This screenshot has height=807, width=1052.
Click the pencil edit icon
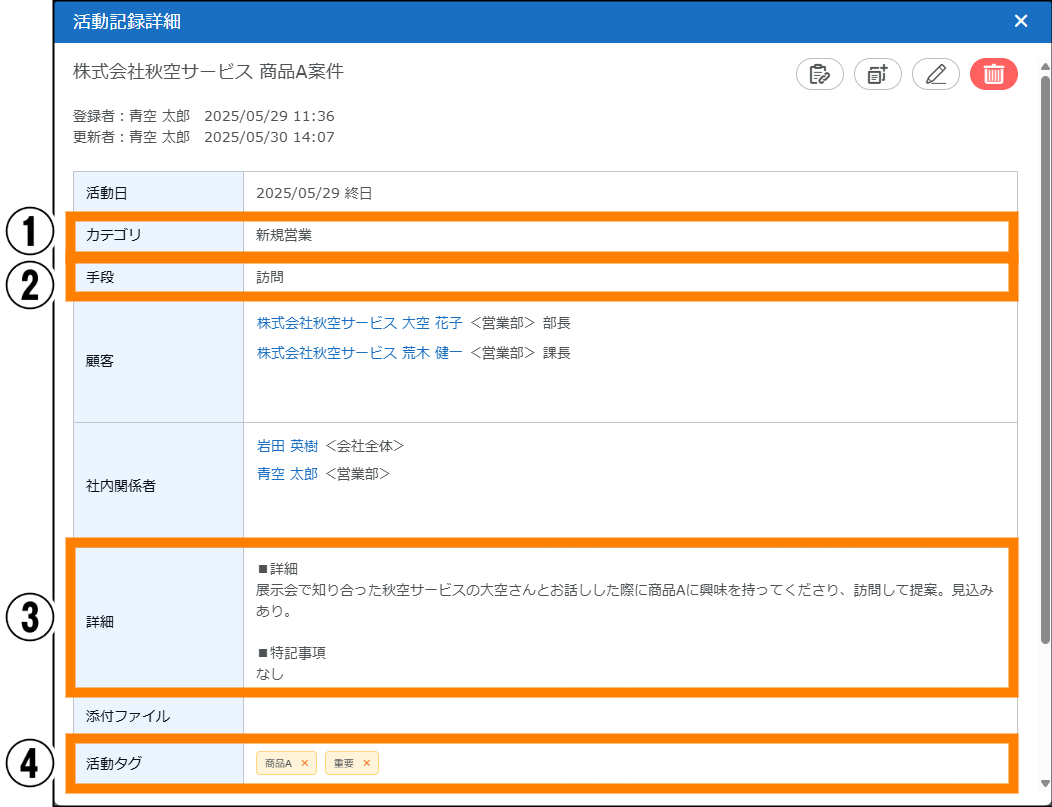935,75
